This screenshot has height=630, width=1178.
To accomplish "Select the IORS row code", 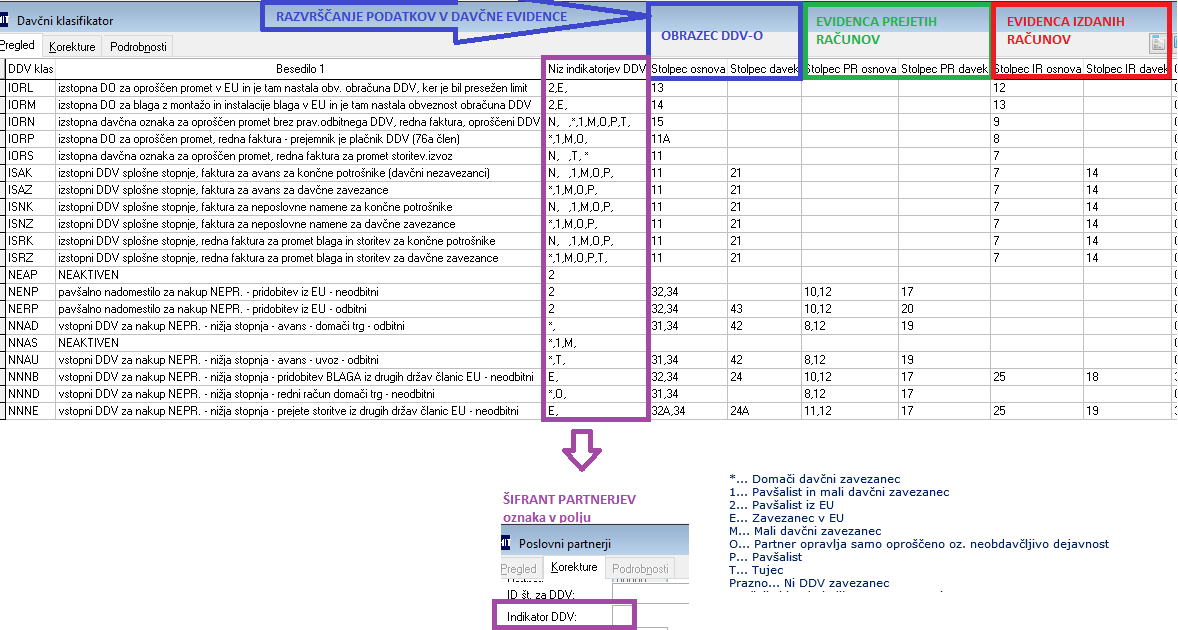I will tap(21, 156).
